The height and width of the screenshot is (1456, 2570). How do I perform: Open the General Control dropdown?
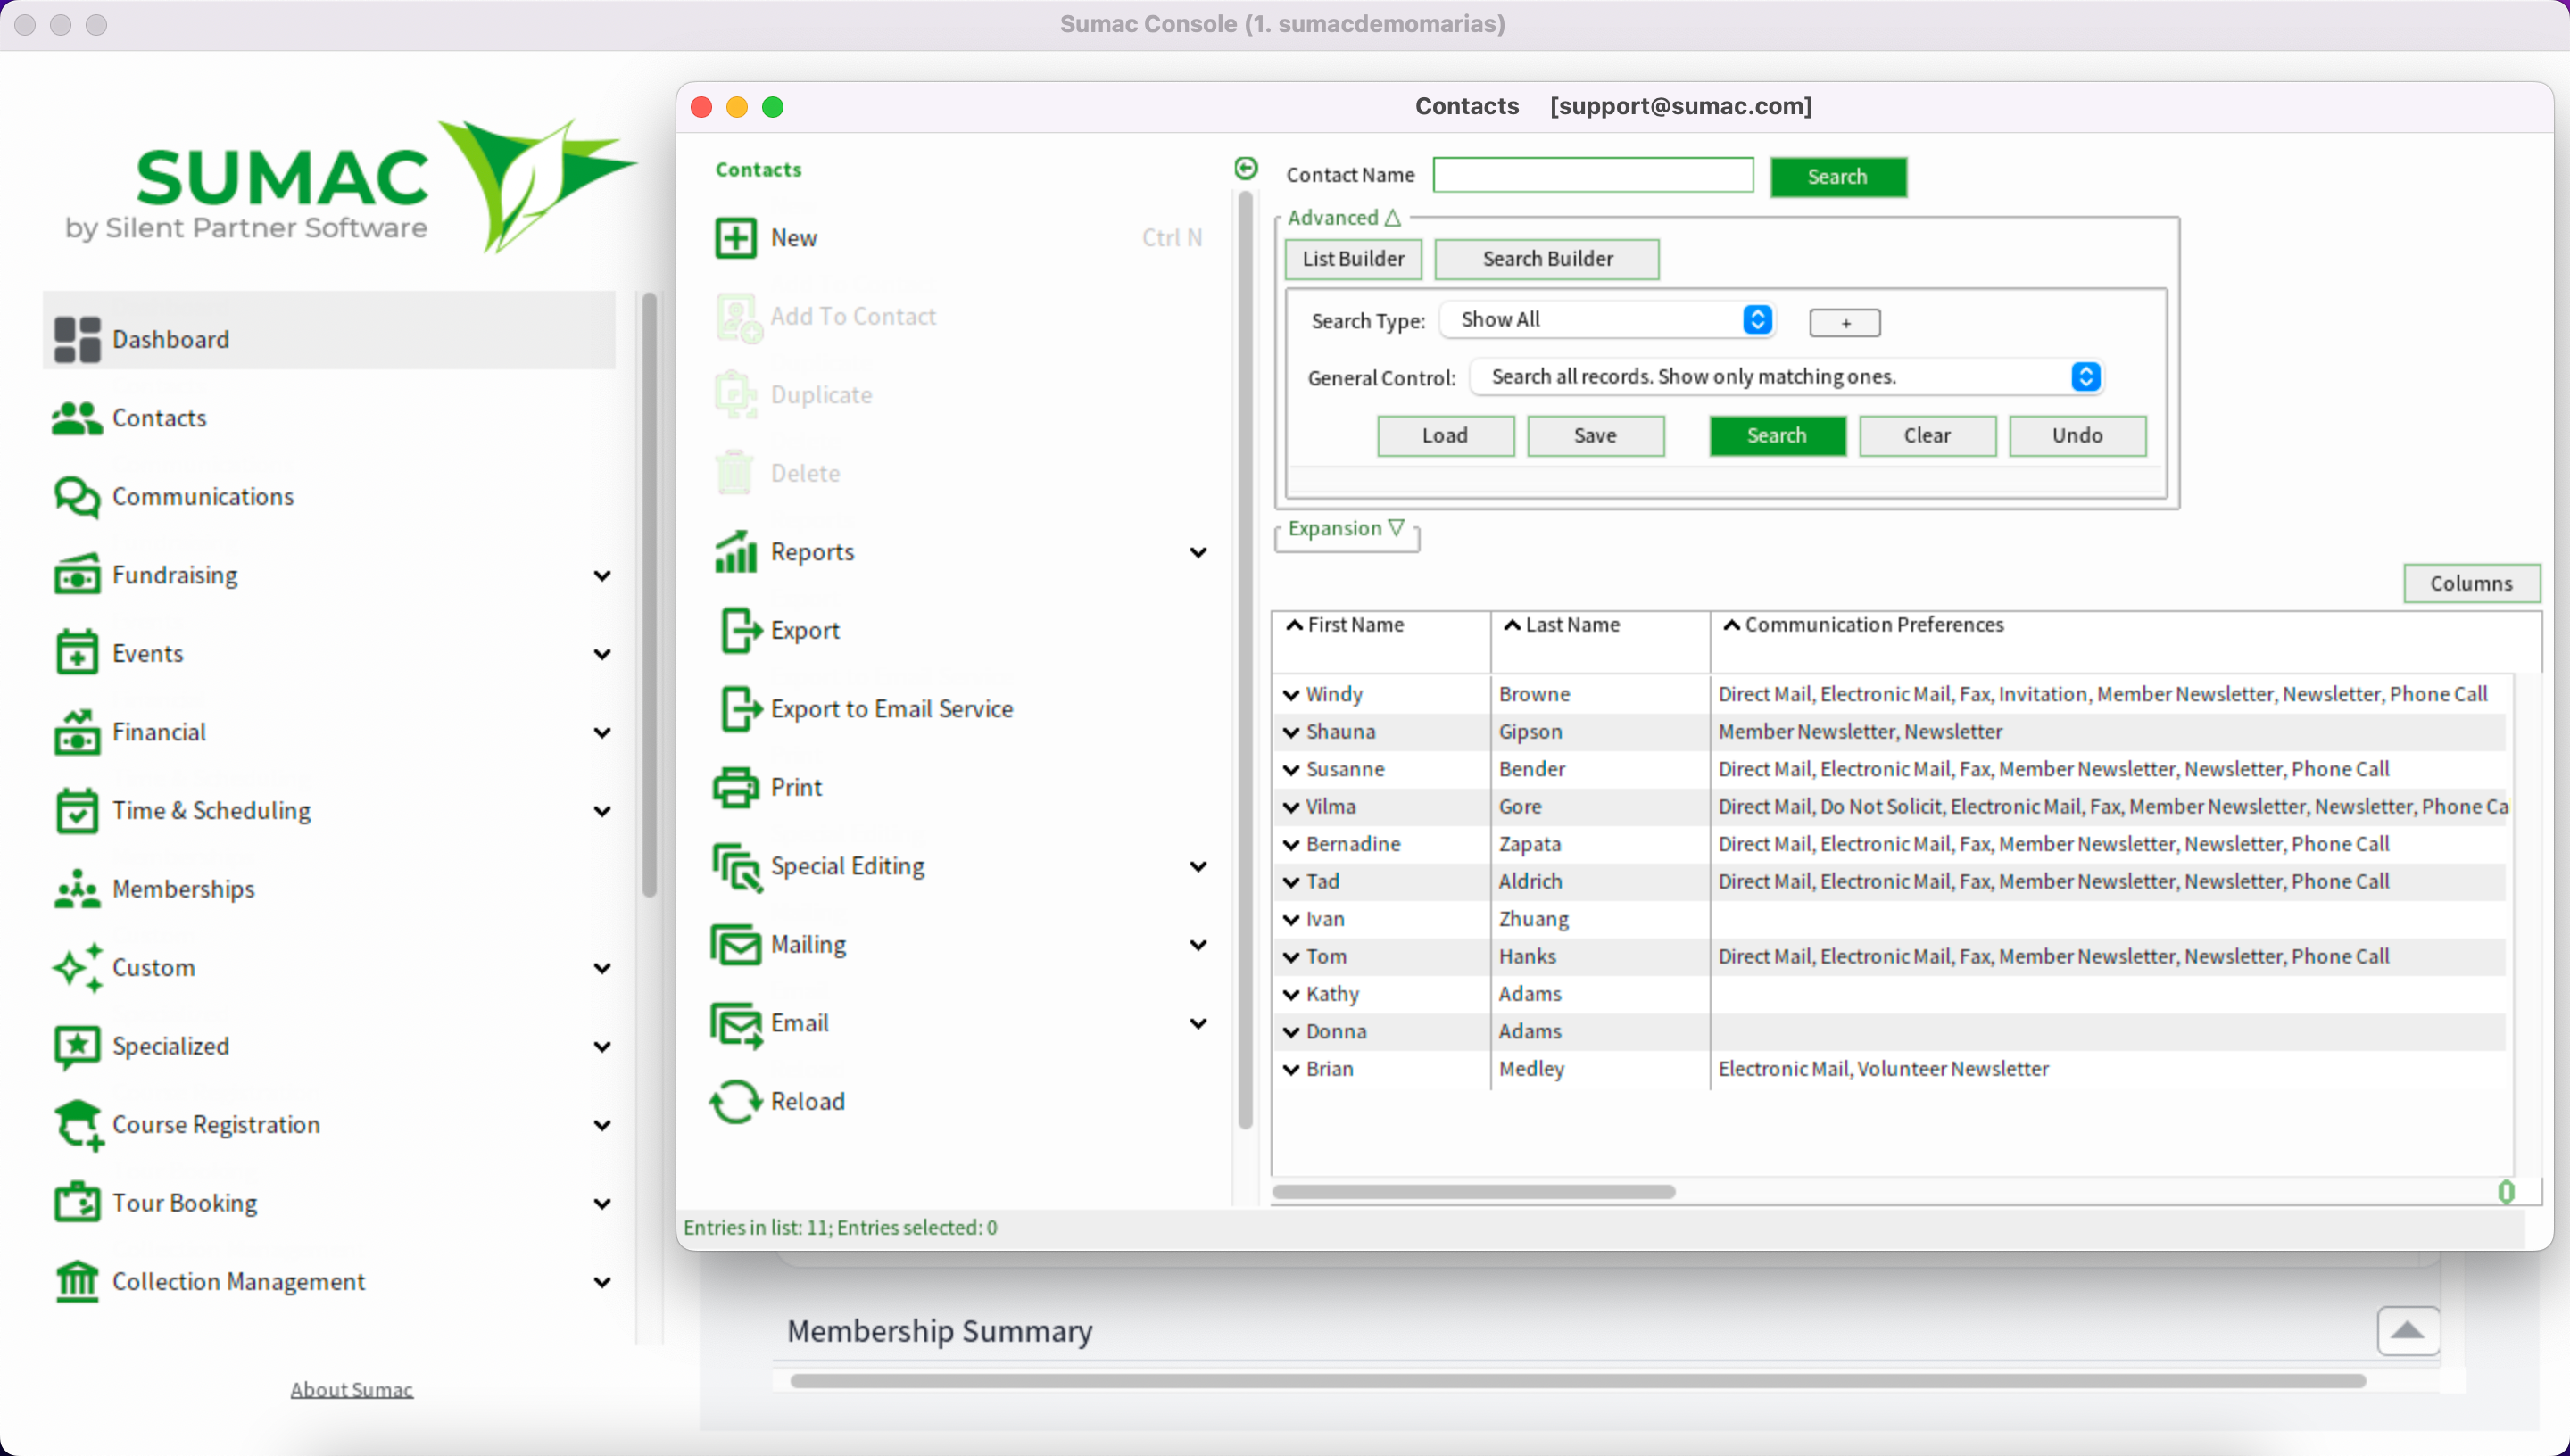(x=1787, y=377)
